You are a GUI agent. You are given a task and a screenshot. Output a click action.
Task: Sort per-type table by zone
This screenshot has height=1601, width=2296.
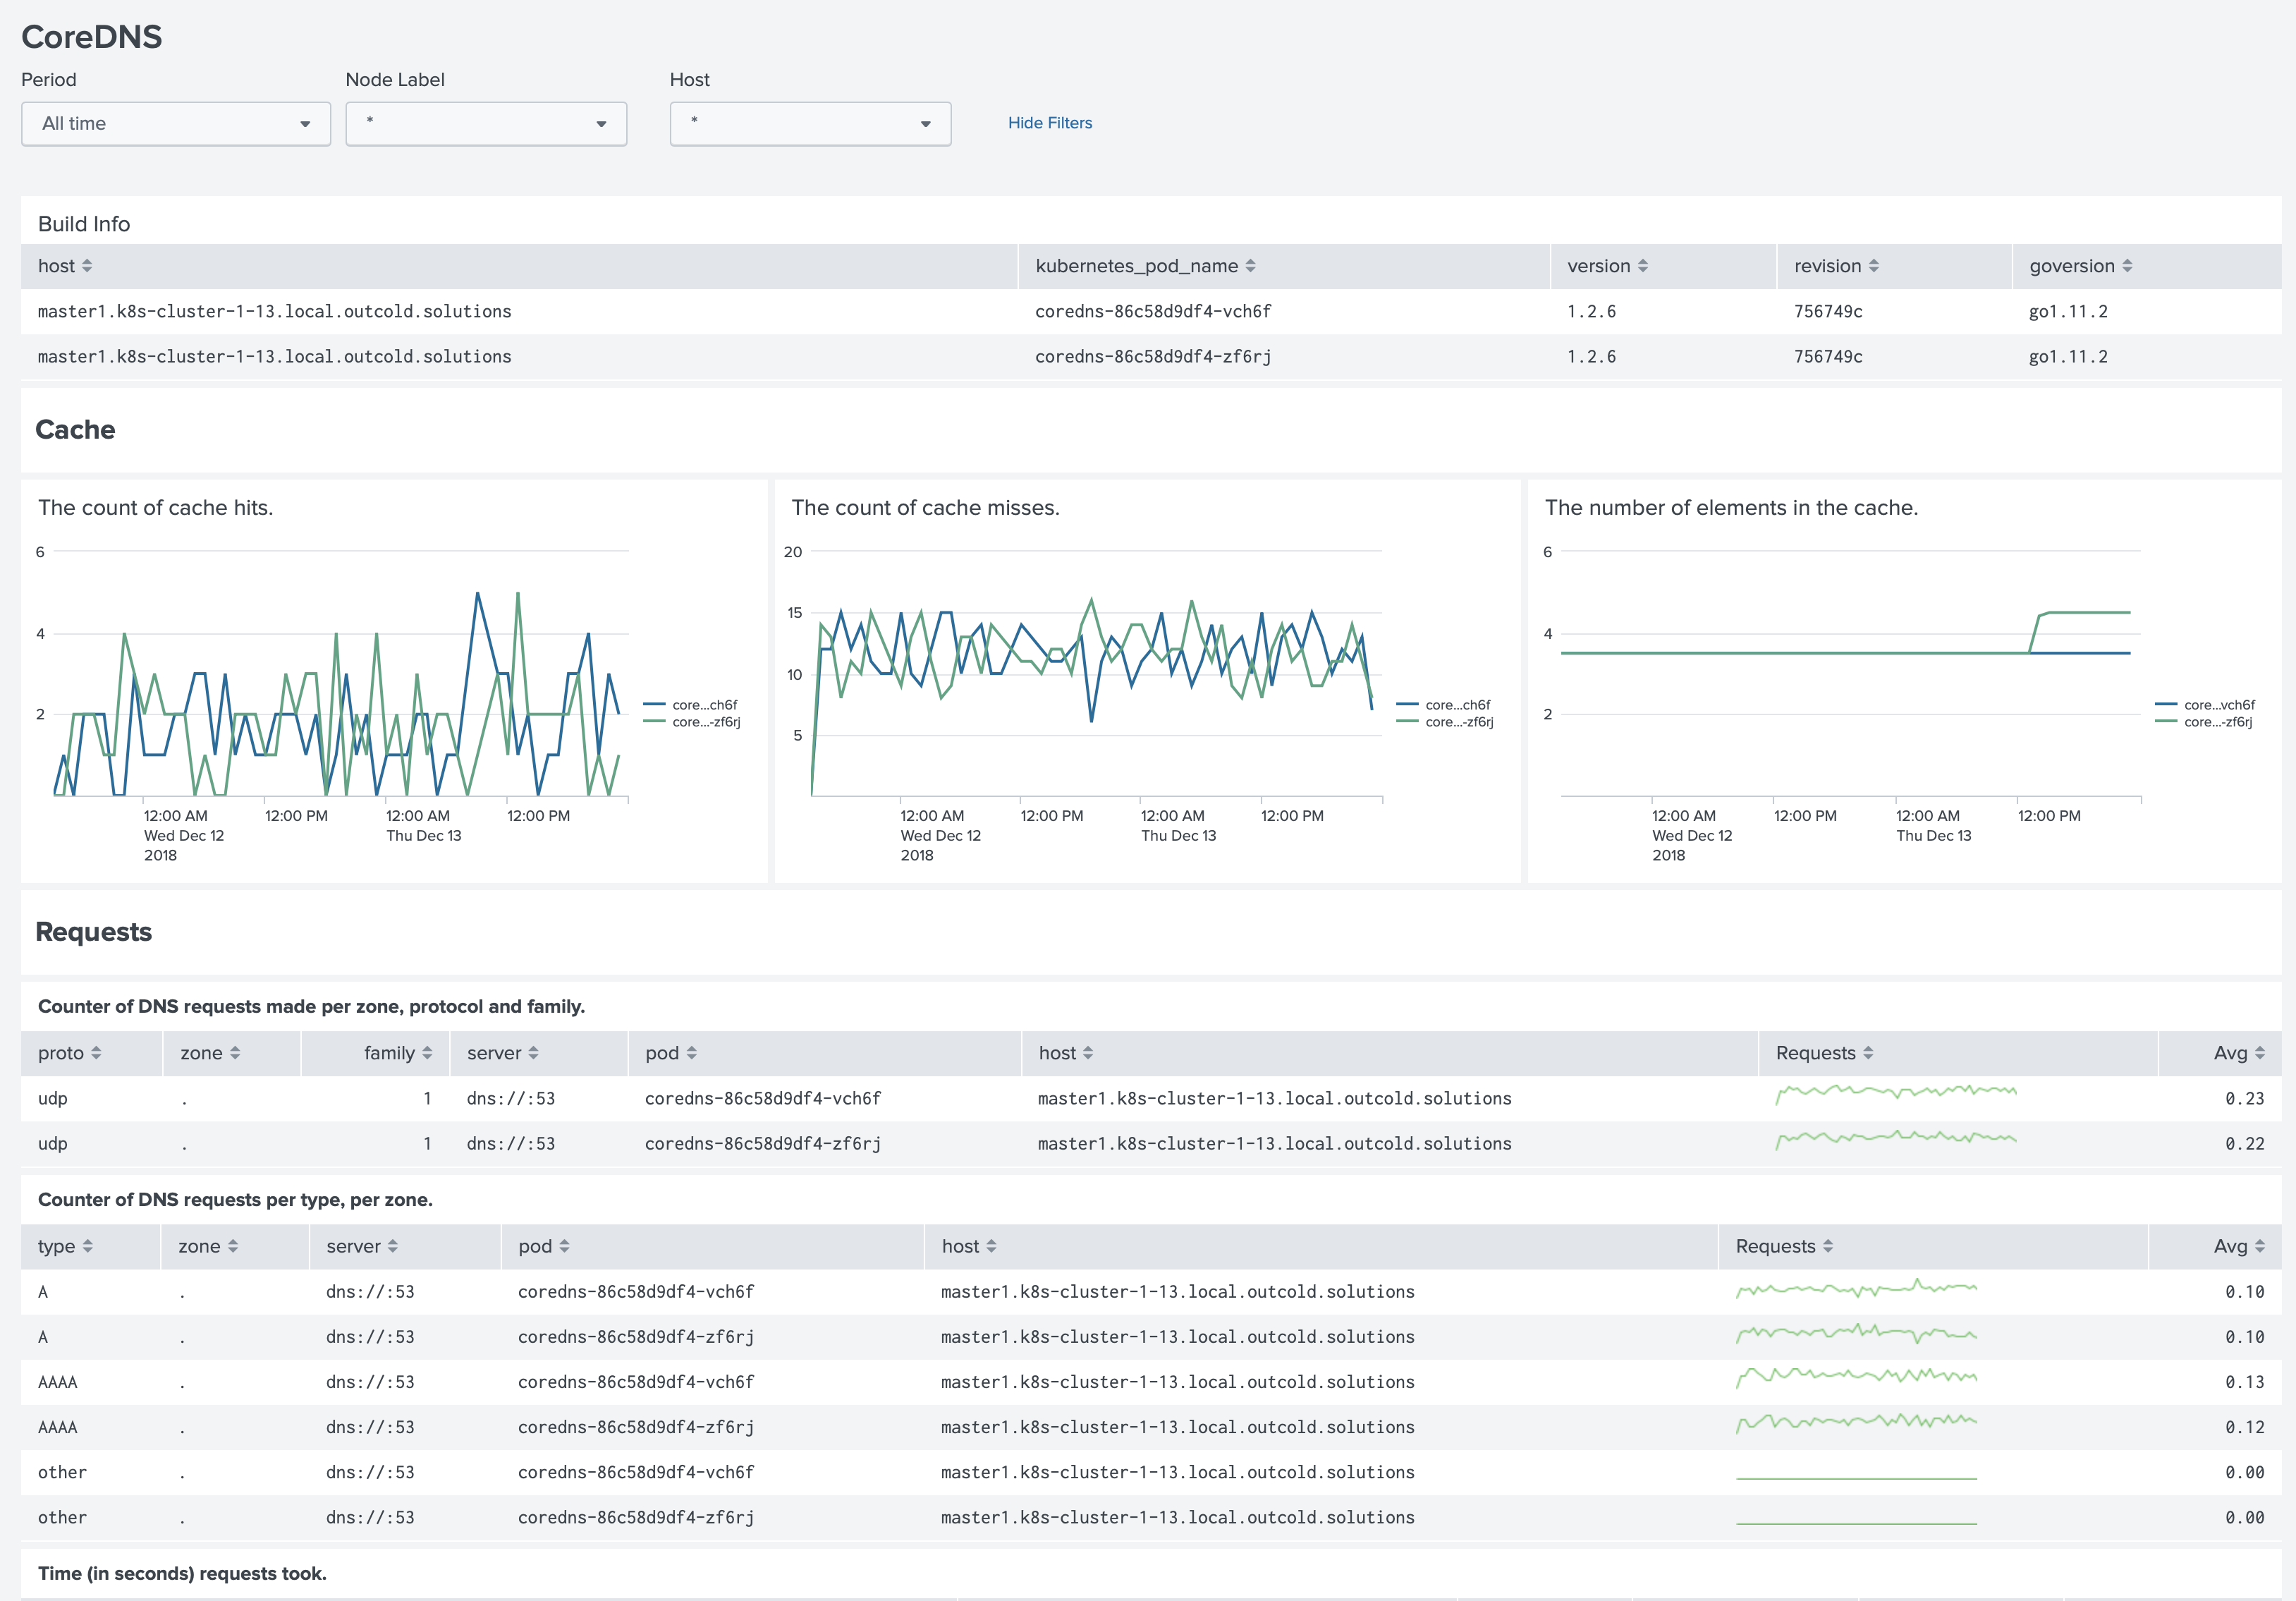[x=208, y=1246]
